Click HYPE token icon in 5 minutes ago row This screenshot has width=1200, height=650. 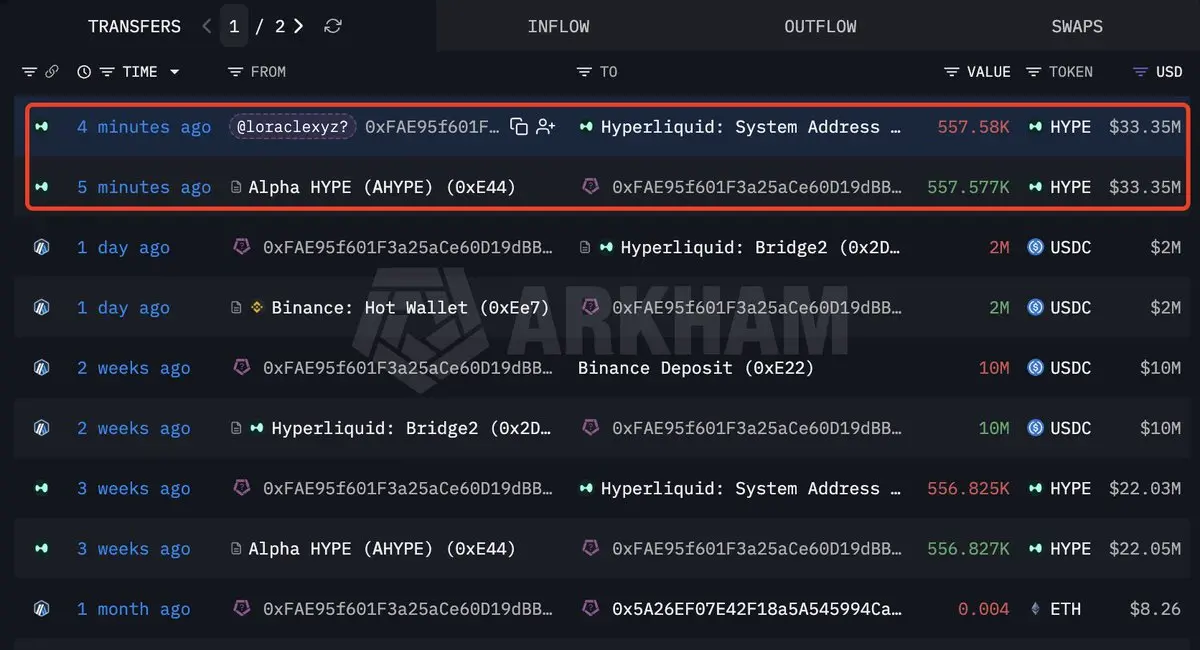click(1035, 187)
